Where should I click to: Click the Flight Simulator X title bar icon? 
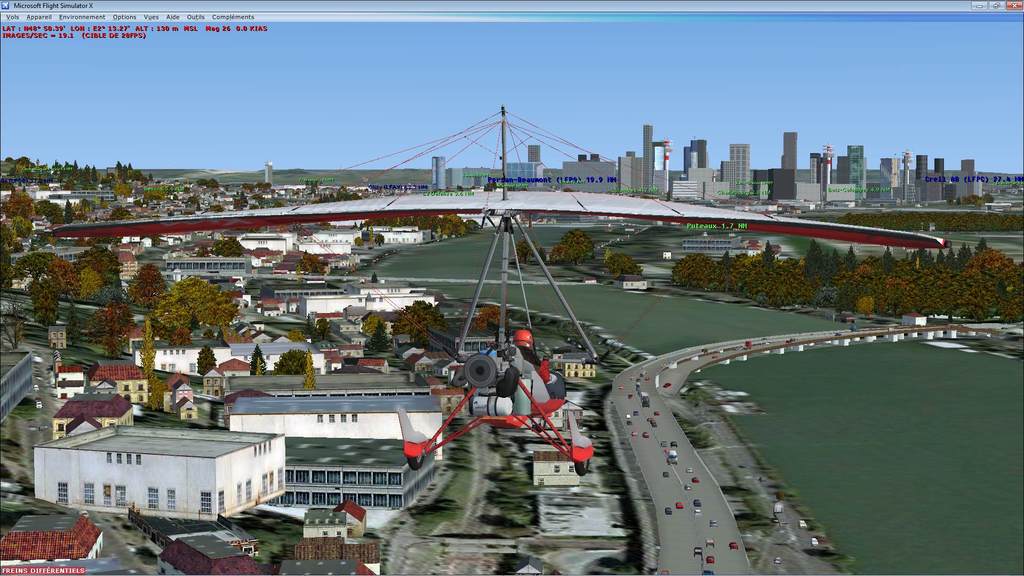[x=7, y=5]
